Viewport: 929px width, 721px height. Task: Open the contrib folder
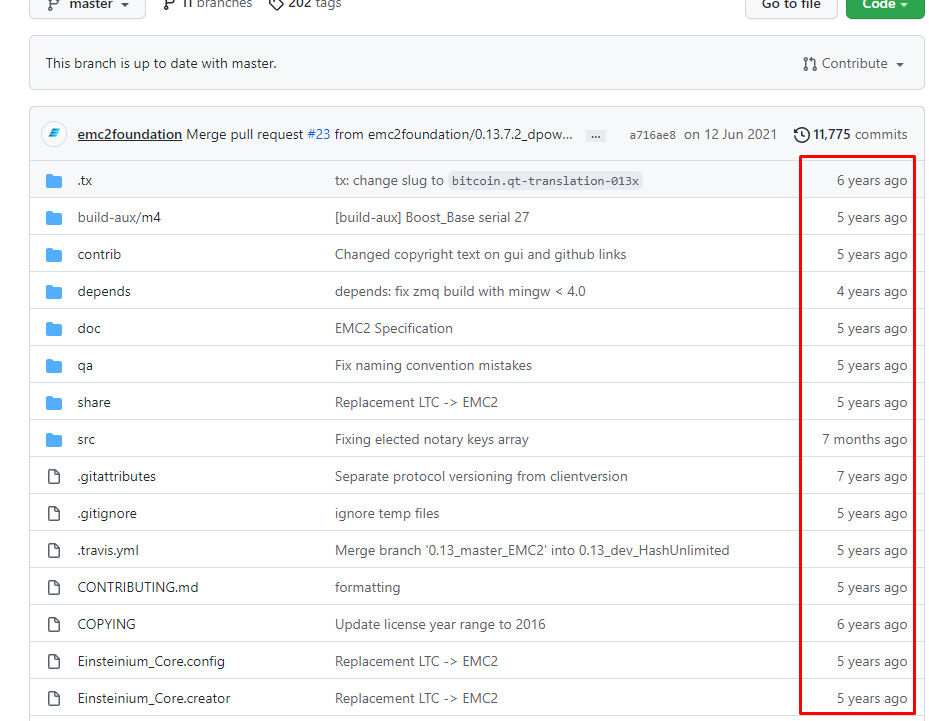99,254
